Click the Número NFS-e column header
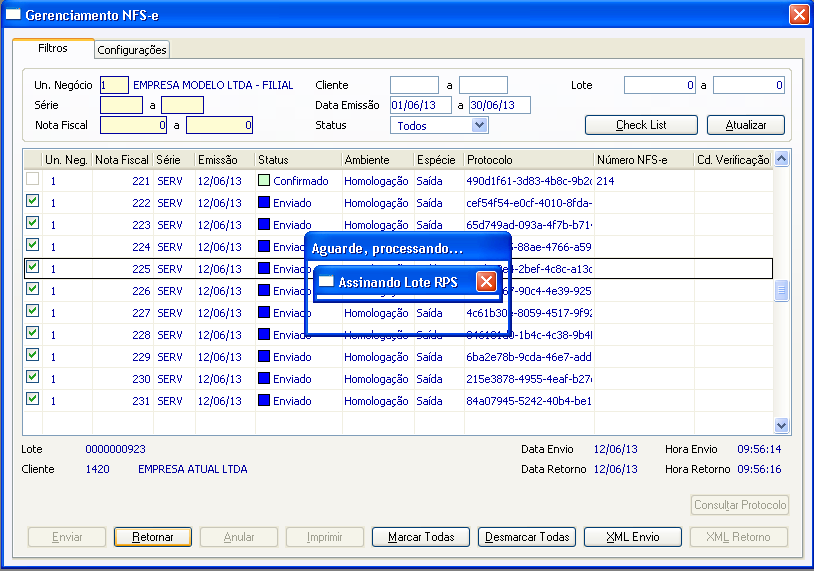Image resolution: width=814 pixels, height=571 pixels. tap(644, 160)
